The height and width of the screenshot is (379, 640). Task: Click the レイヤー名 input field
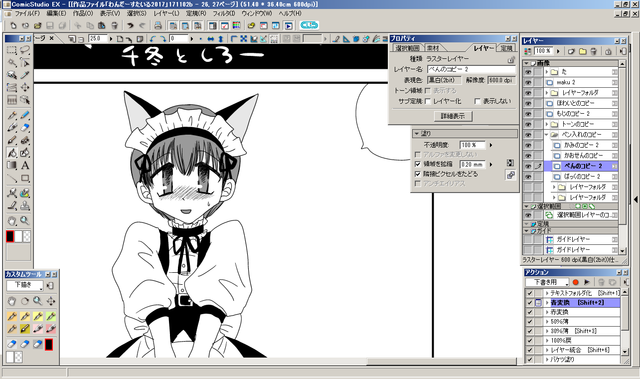[471, 69]
